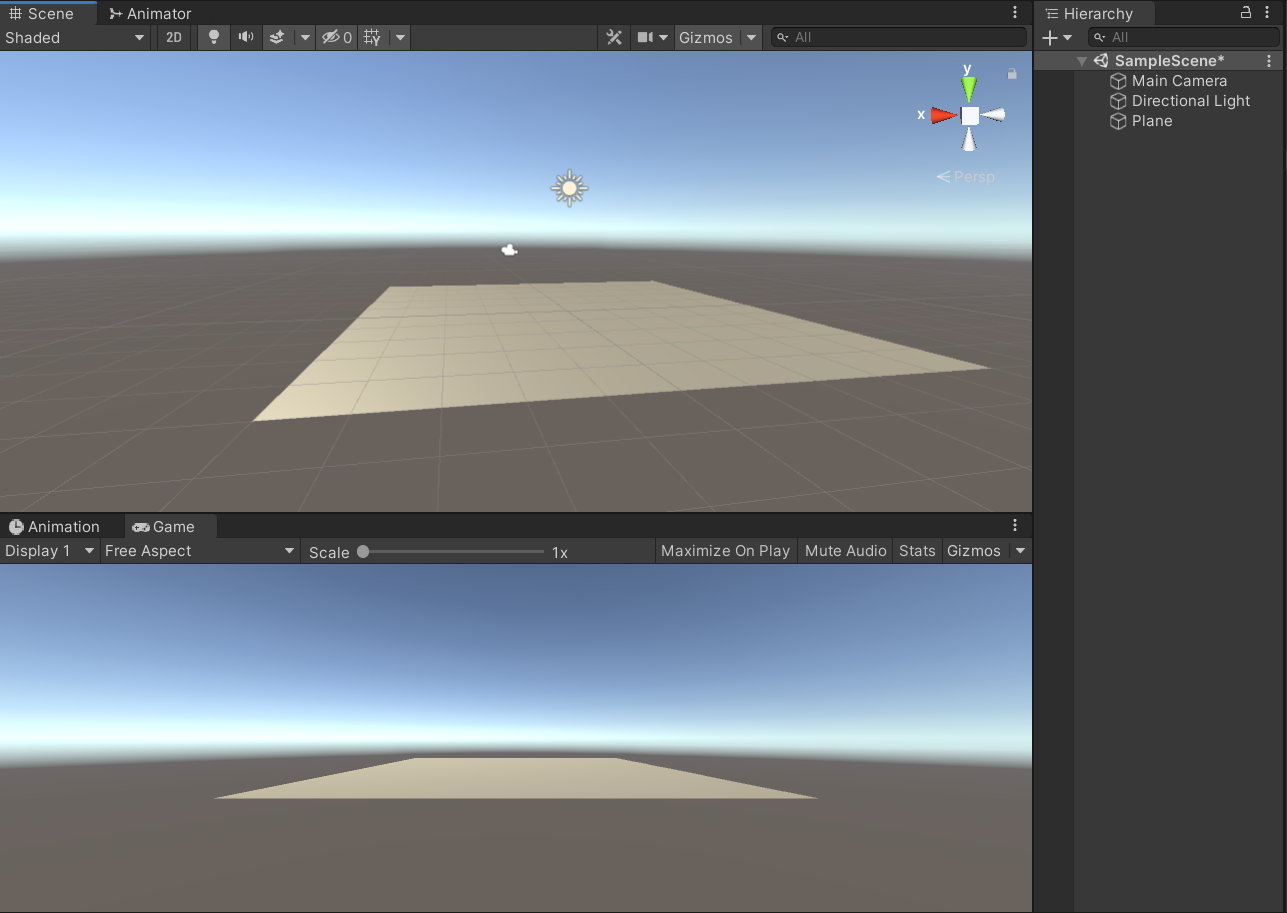This screenshot has width=1287, height=913.
Task: Click the grid visibility icon in Scene toolbar
Action: (x=370, y=37)
